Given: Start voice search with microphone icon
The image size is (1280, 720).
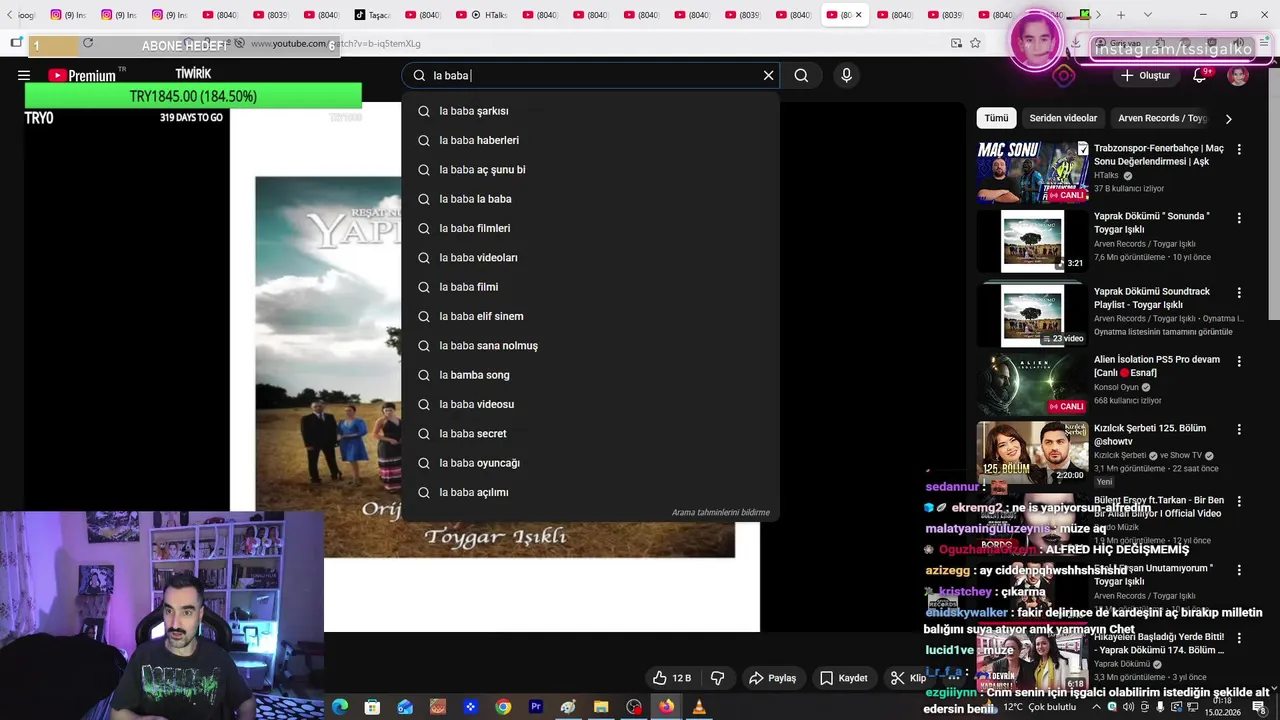Looking at the screenshot, I should [846, 75].
